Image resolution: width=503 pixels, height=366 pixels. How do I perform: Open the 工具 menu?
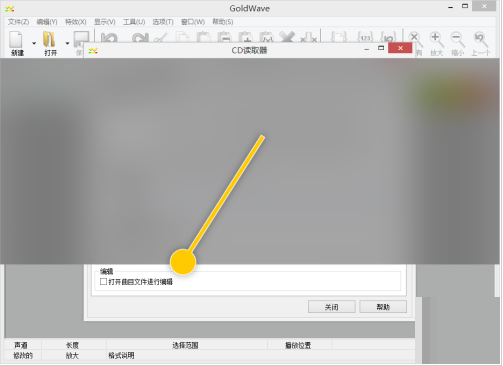tap(134, 22)
